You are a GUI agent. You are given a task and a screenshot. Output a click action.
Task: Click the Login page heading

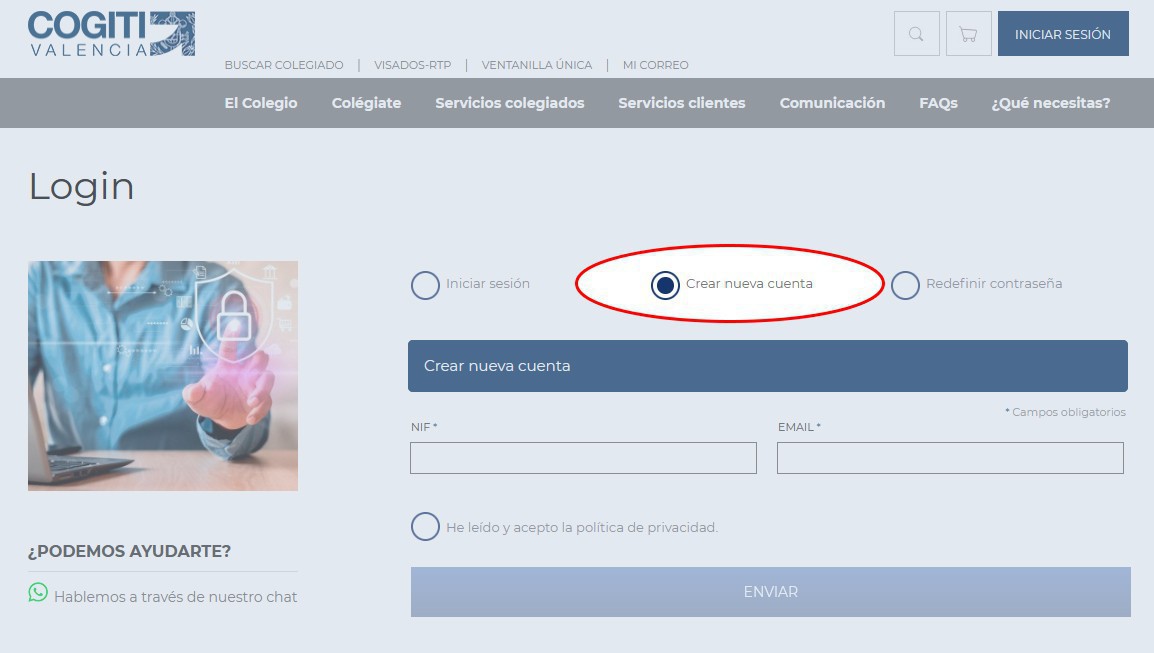(x=82, y=186)
